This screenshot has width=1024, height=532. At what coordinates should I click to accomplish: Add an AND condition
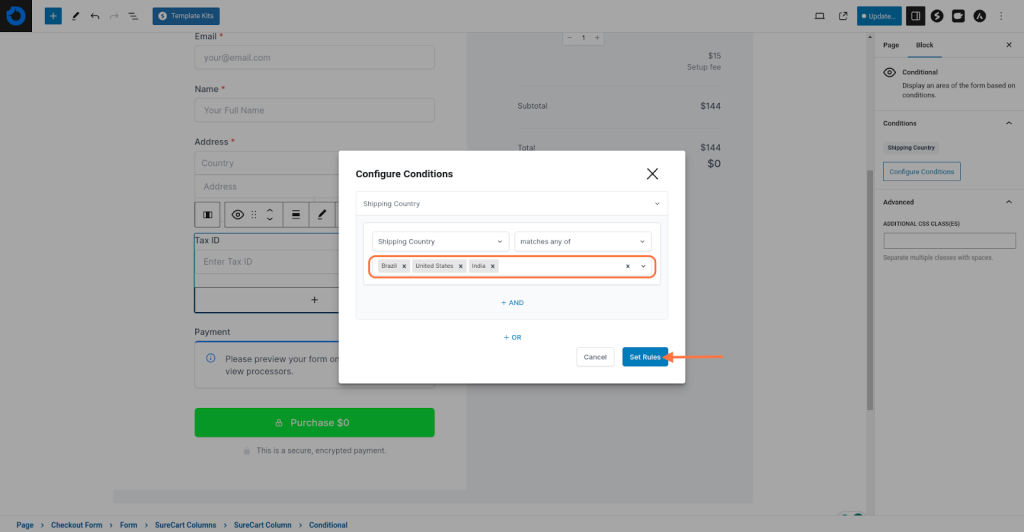tap(512, 302)
